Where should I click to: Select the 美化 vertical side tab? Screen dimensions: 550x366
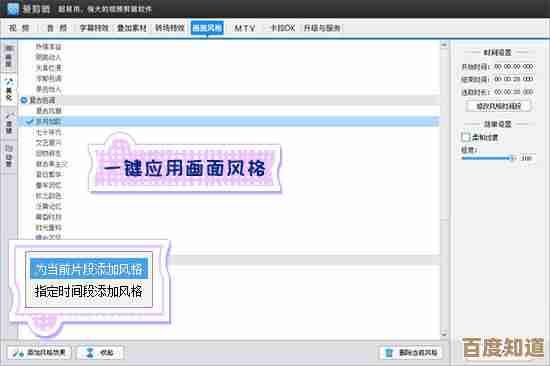tap(9, 90)
